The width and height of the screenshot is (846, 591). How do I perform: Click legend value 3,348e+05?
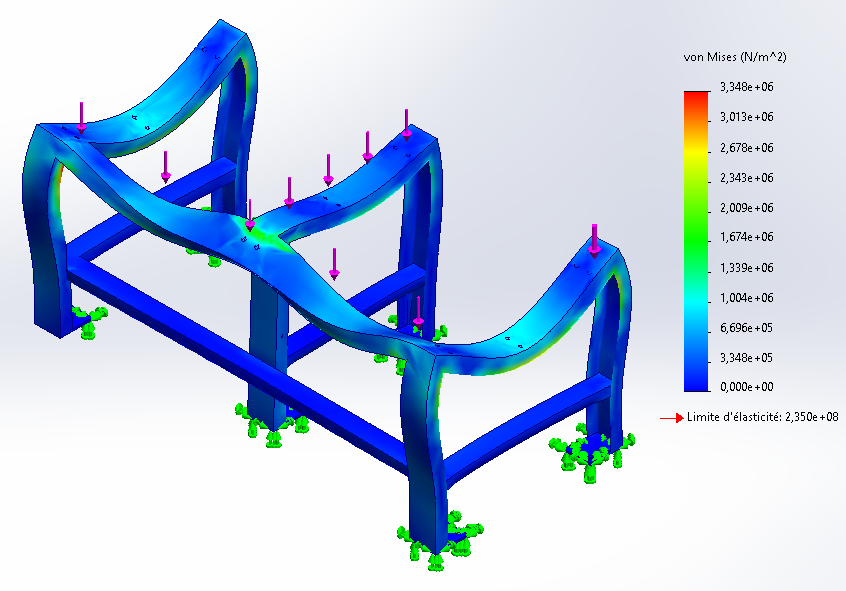[x=747, y=358]
